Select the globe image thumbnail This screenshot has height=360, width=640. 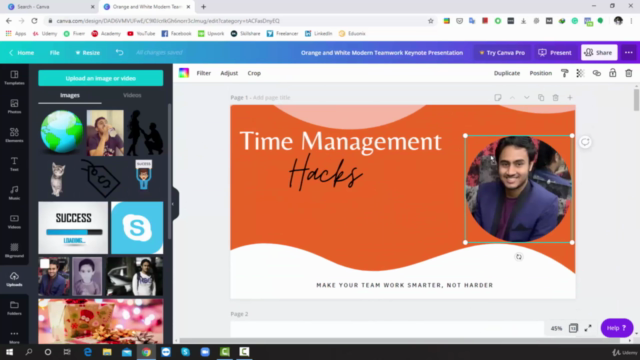pos(62,131)
